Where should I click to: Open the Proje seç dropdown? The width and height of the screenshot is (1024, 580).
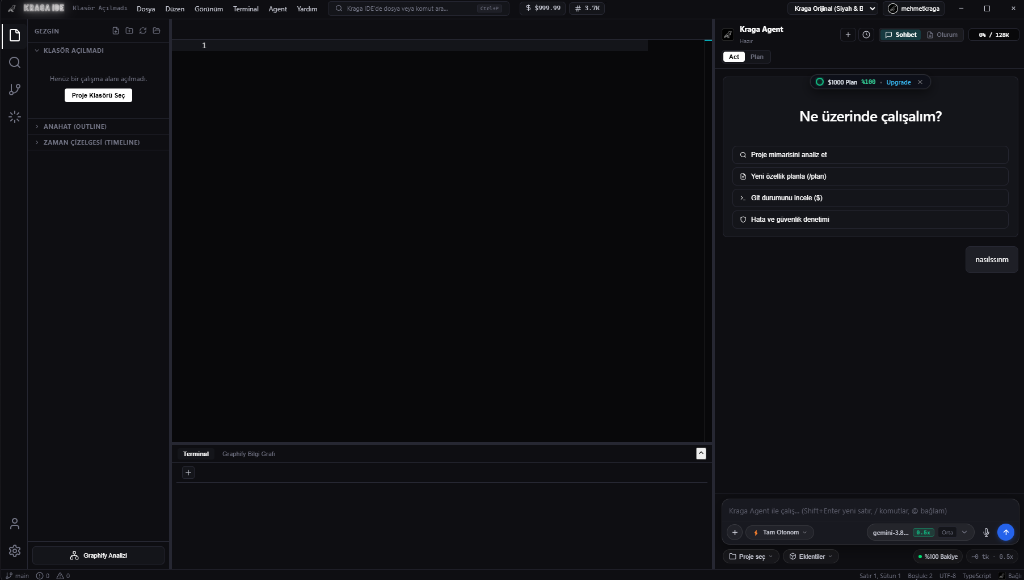point(750,556)
